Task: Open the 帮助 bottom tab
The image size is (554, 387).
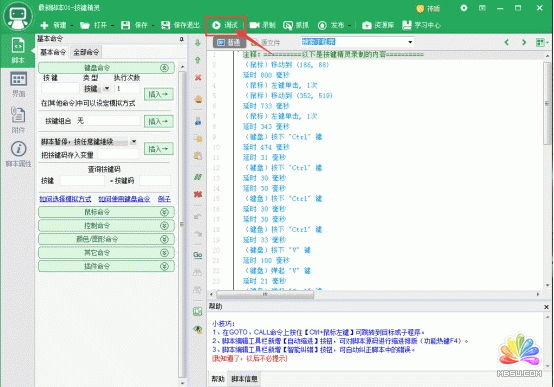Action: pyautogui.click(x=218, y=379)
